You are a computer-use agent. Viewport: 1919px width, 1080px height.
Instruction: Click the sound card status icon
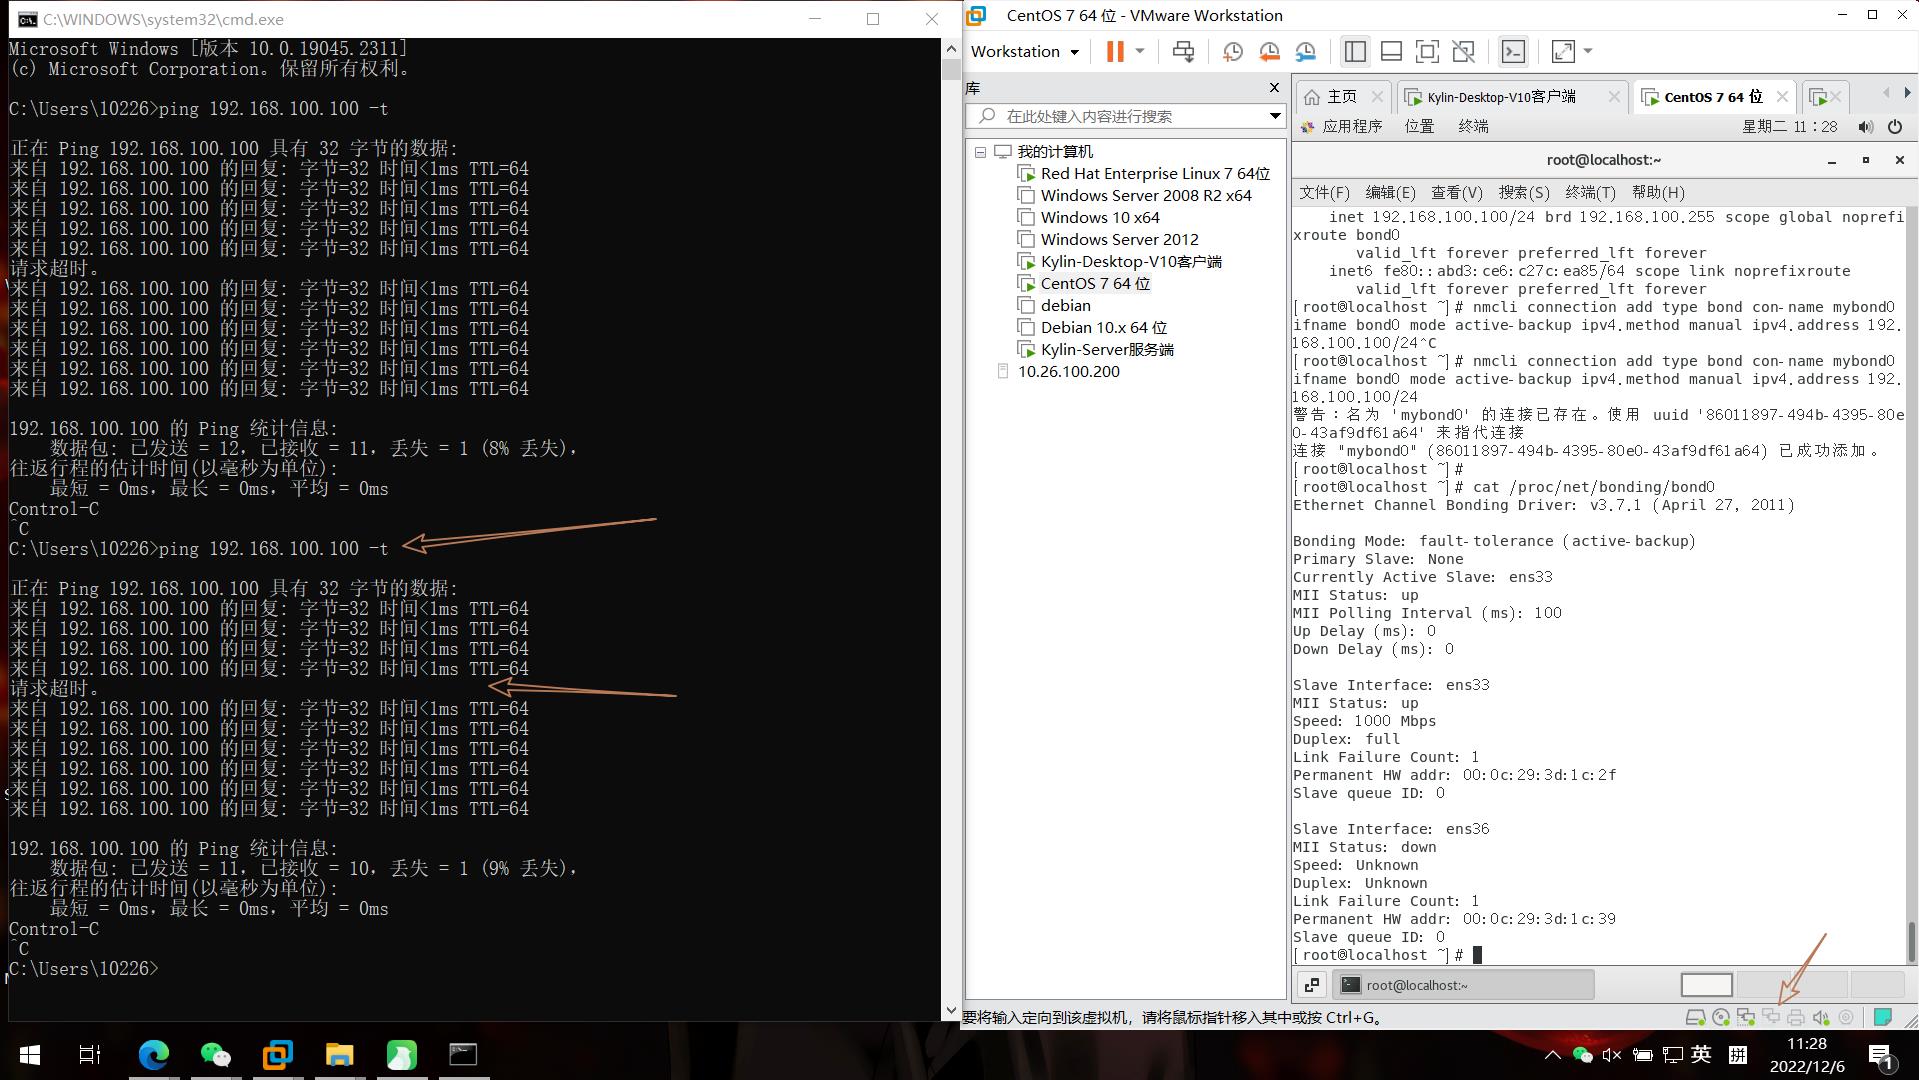click(x=1821, y=1017)
